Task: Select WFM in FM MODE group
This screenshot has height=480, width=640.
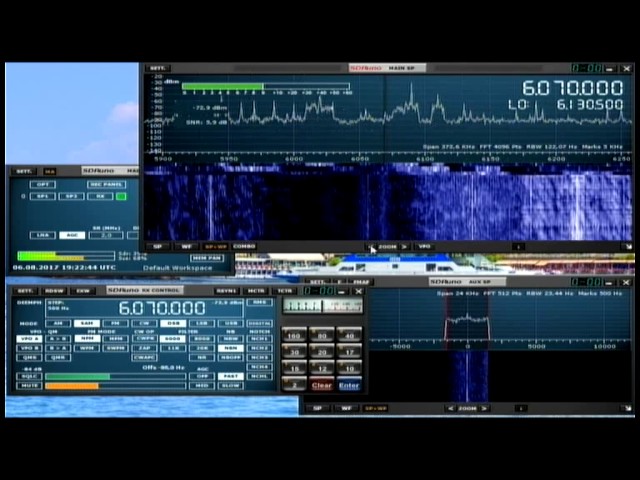Action: 87,348
